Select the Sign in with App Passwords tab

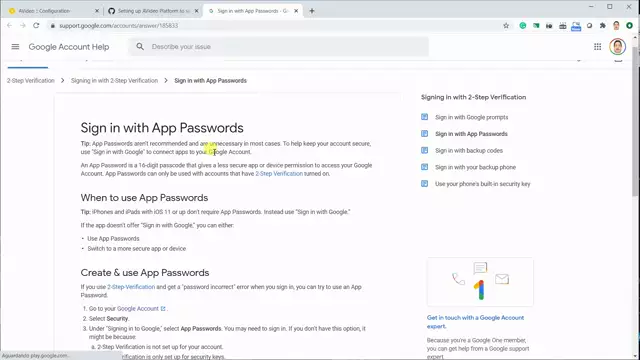pos(252,11)
